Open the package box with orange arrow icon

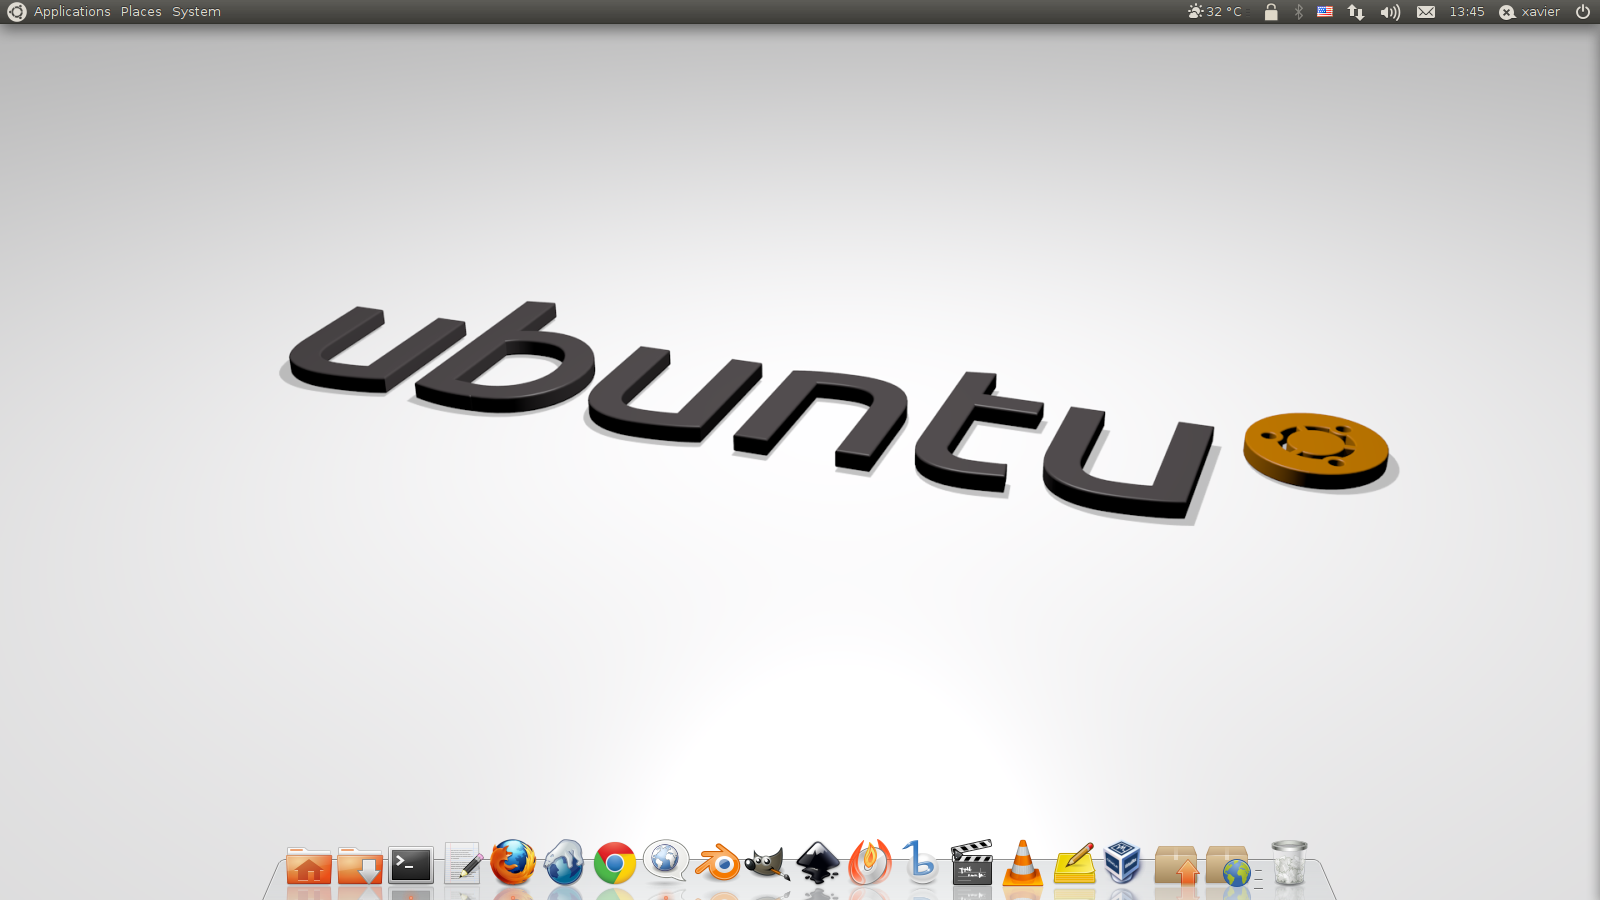coord(1176,866)
